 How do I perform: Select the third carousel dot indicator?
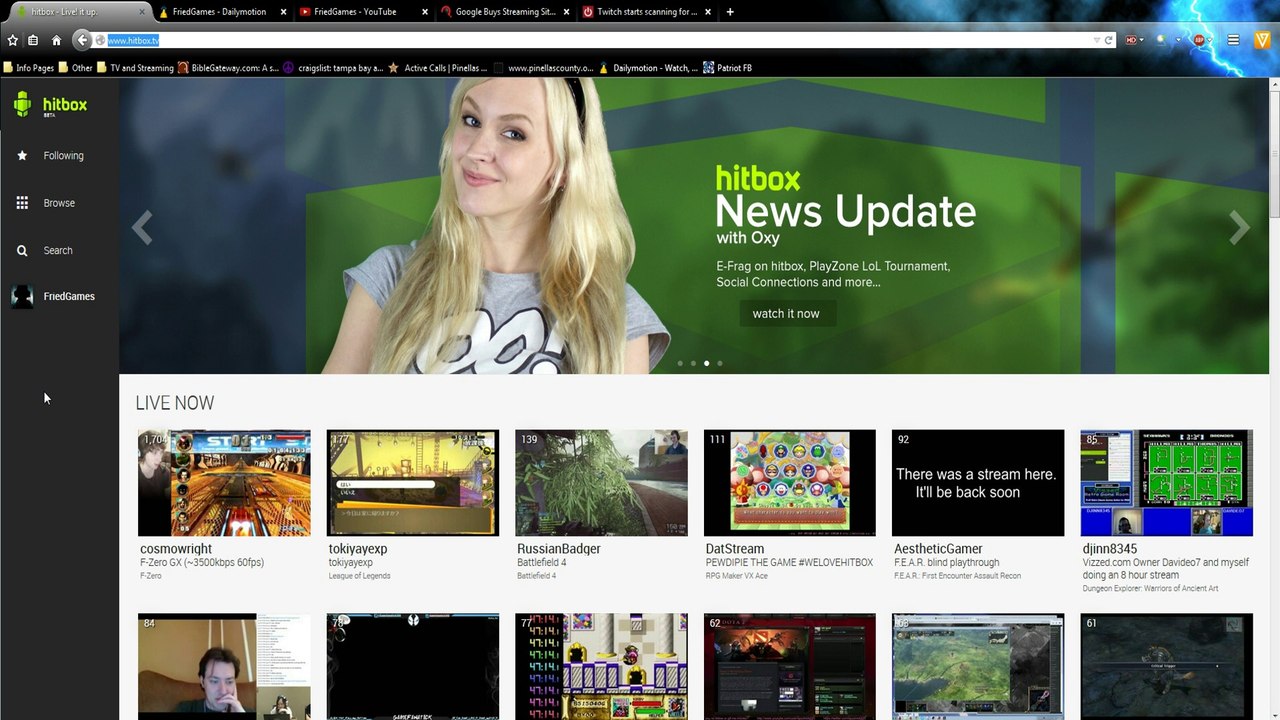coord(706,363)
